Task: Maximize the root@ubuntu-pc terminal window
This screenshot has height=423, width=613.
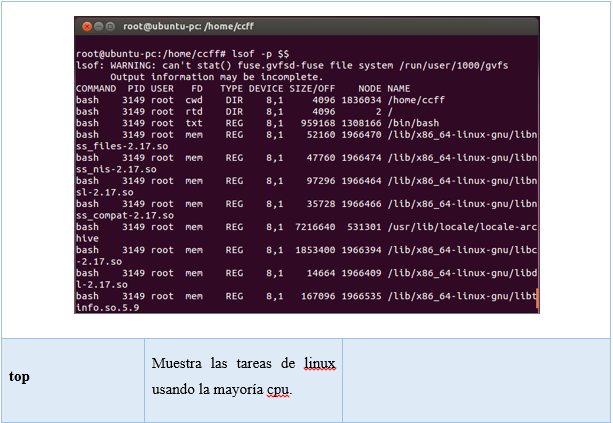Action: (x=110, y=27)
